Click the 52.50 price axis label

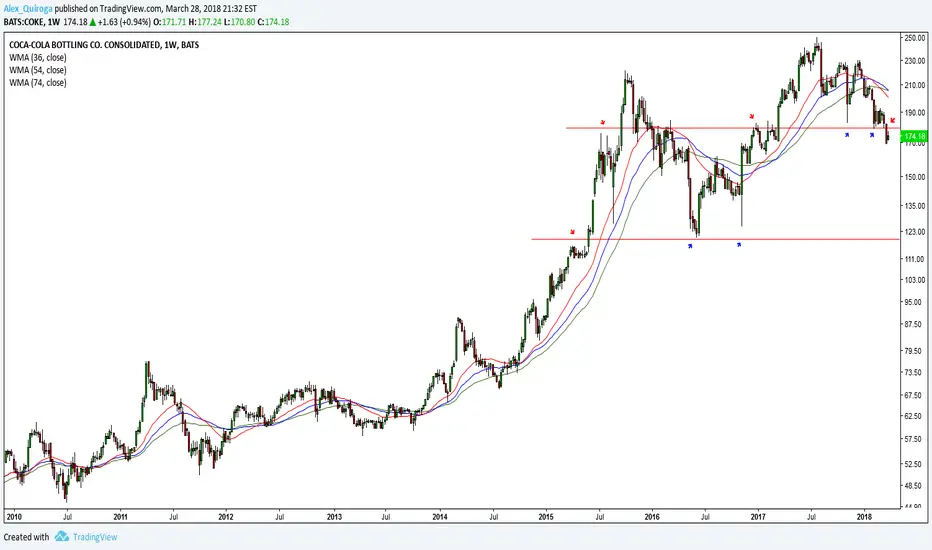tap(915, 464)
